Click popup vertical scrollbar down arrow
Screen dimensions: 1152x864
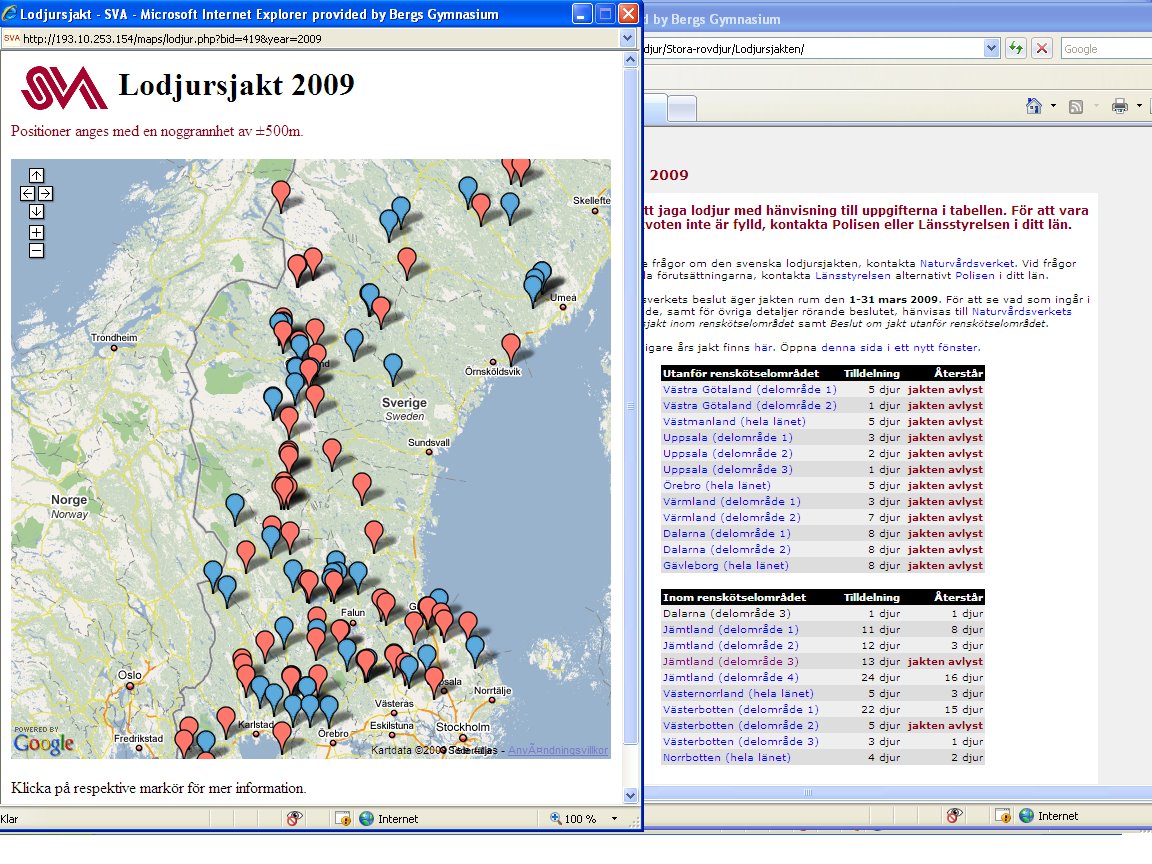point(630,795)
